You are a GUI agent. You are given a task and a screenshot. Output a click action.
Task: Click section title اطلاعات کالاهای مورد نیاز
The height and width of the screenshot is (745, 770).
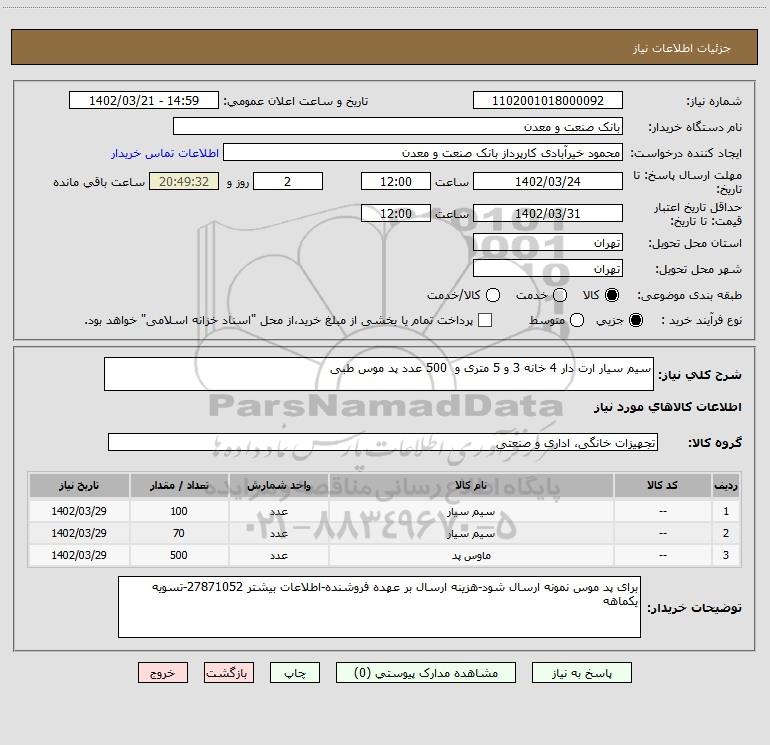tap(667, 407)
